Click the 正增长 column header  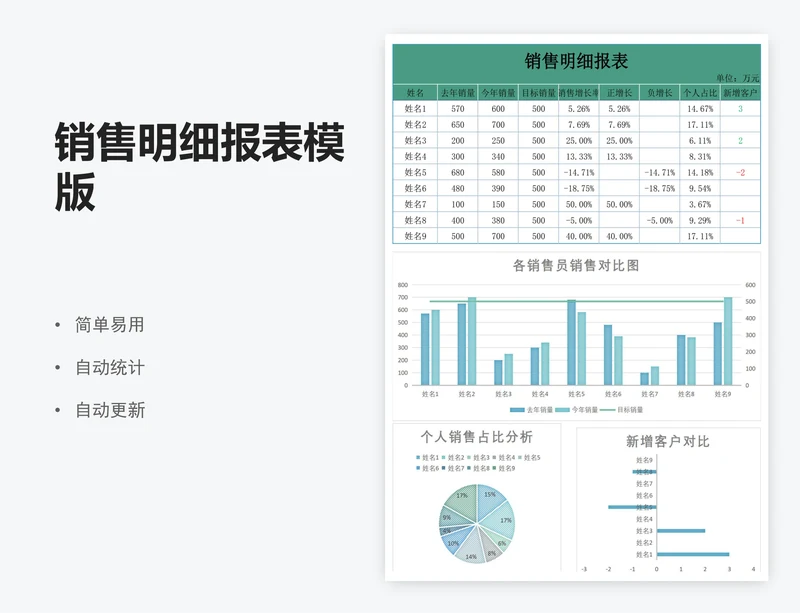(619, 93)
